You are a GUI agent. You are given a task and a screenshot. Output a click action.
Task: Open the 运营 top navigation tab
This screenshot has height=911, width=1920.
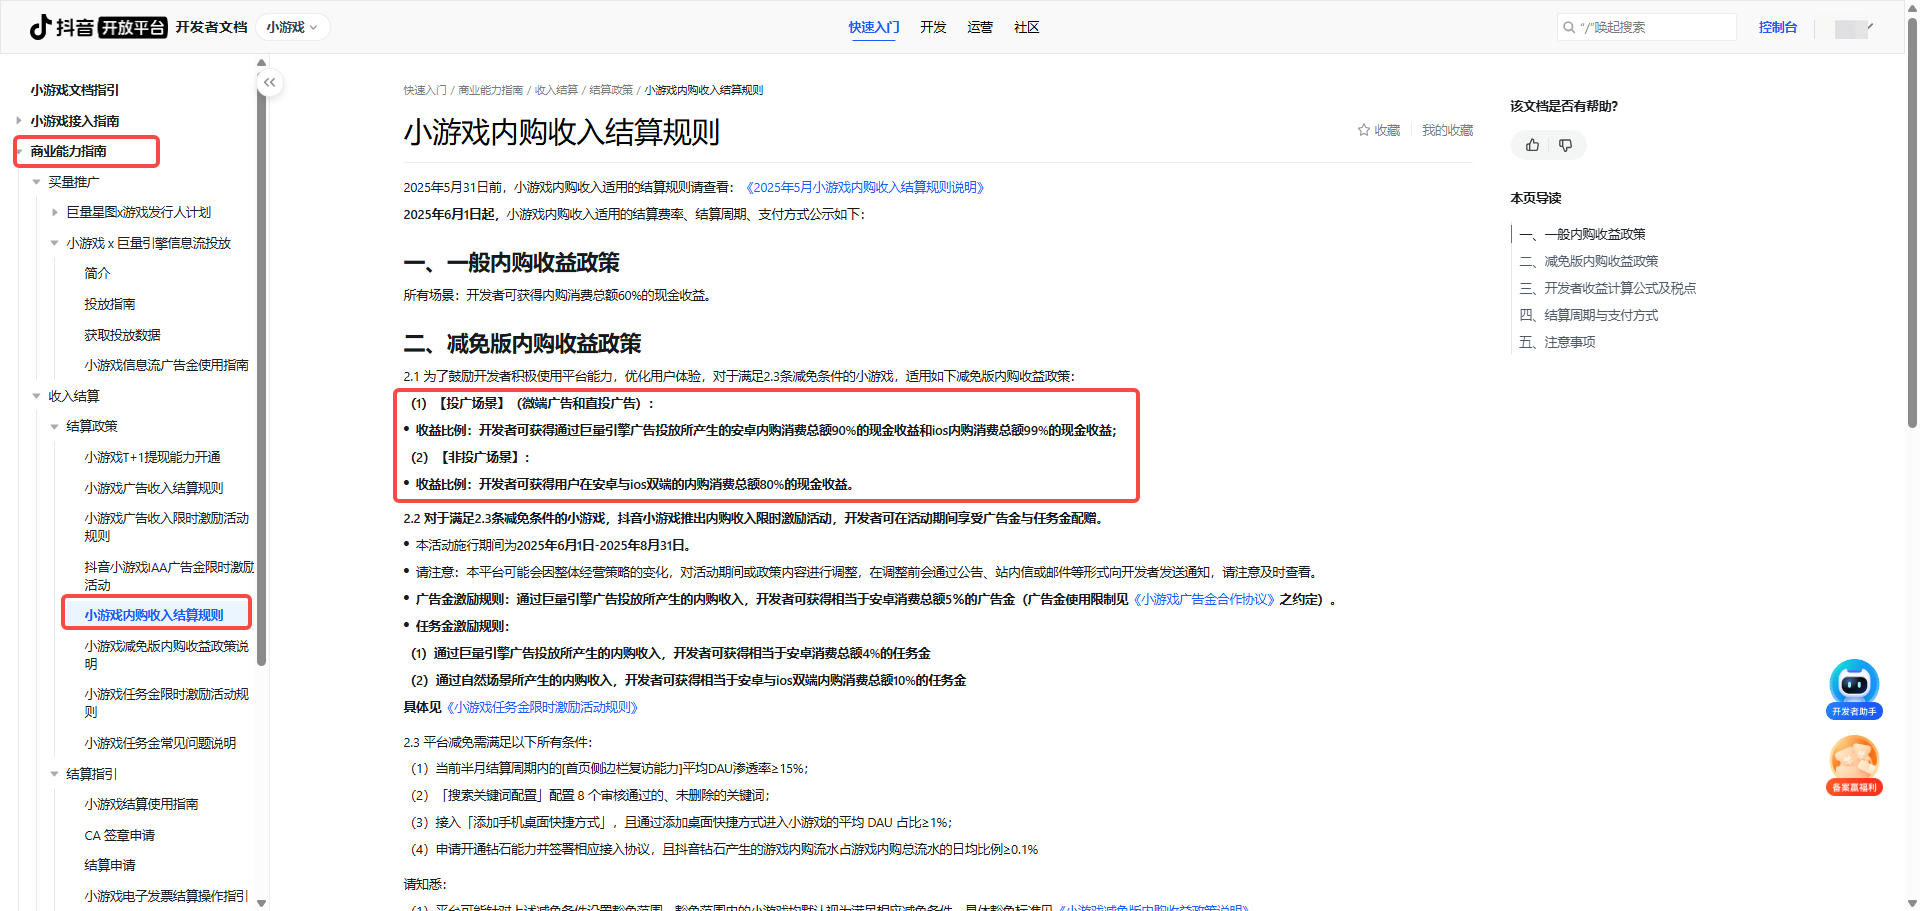(x=980, y=27)
